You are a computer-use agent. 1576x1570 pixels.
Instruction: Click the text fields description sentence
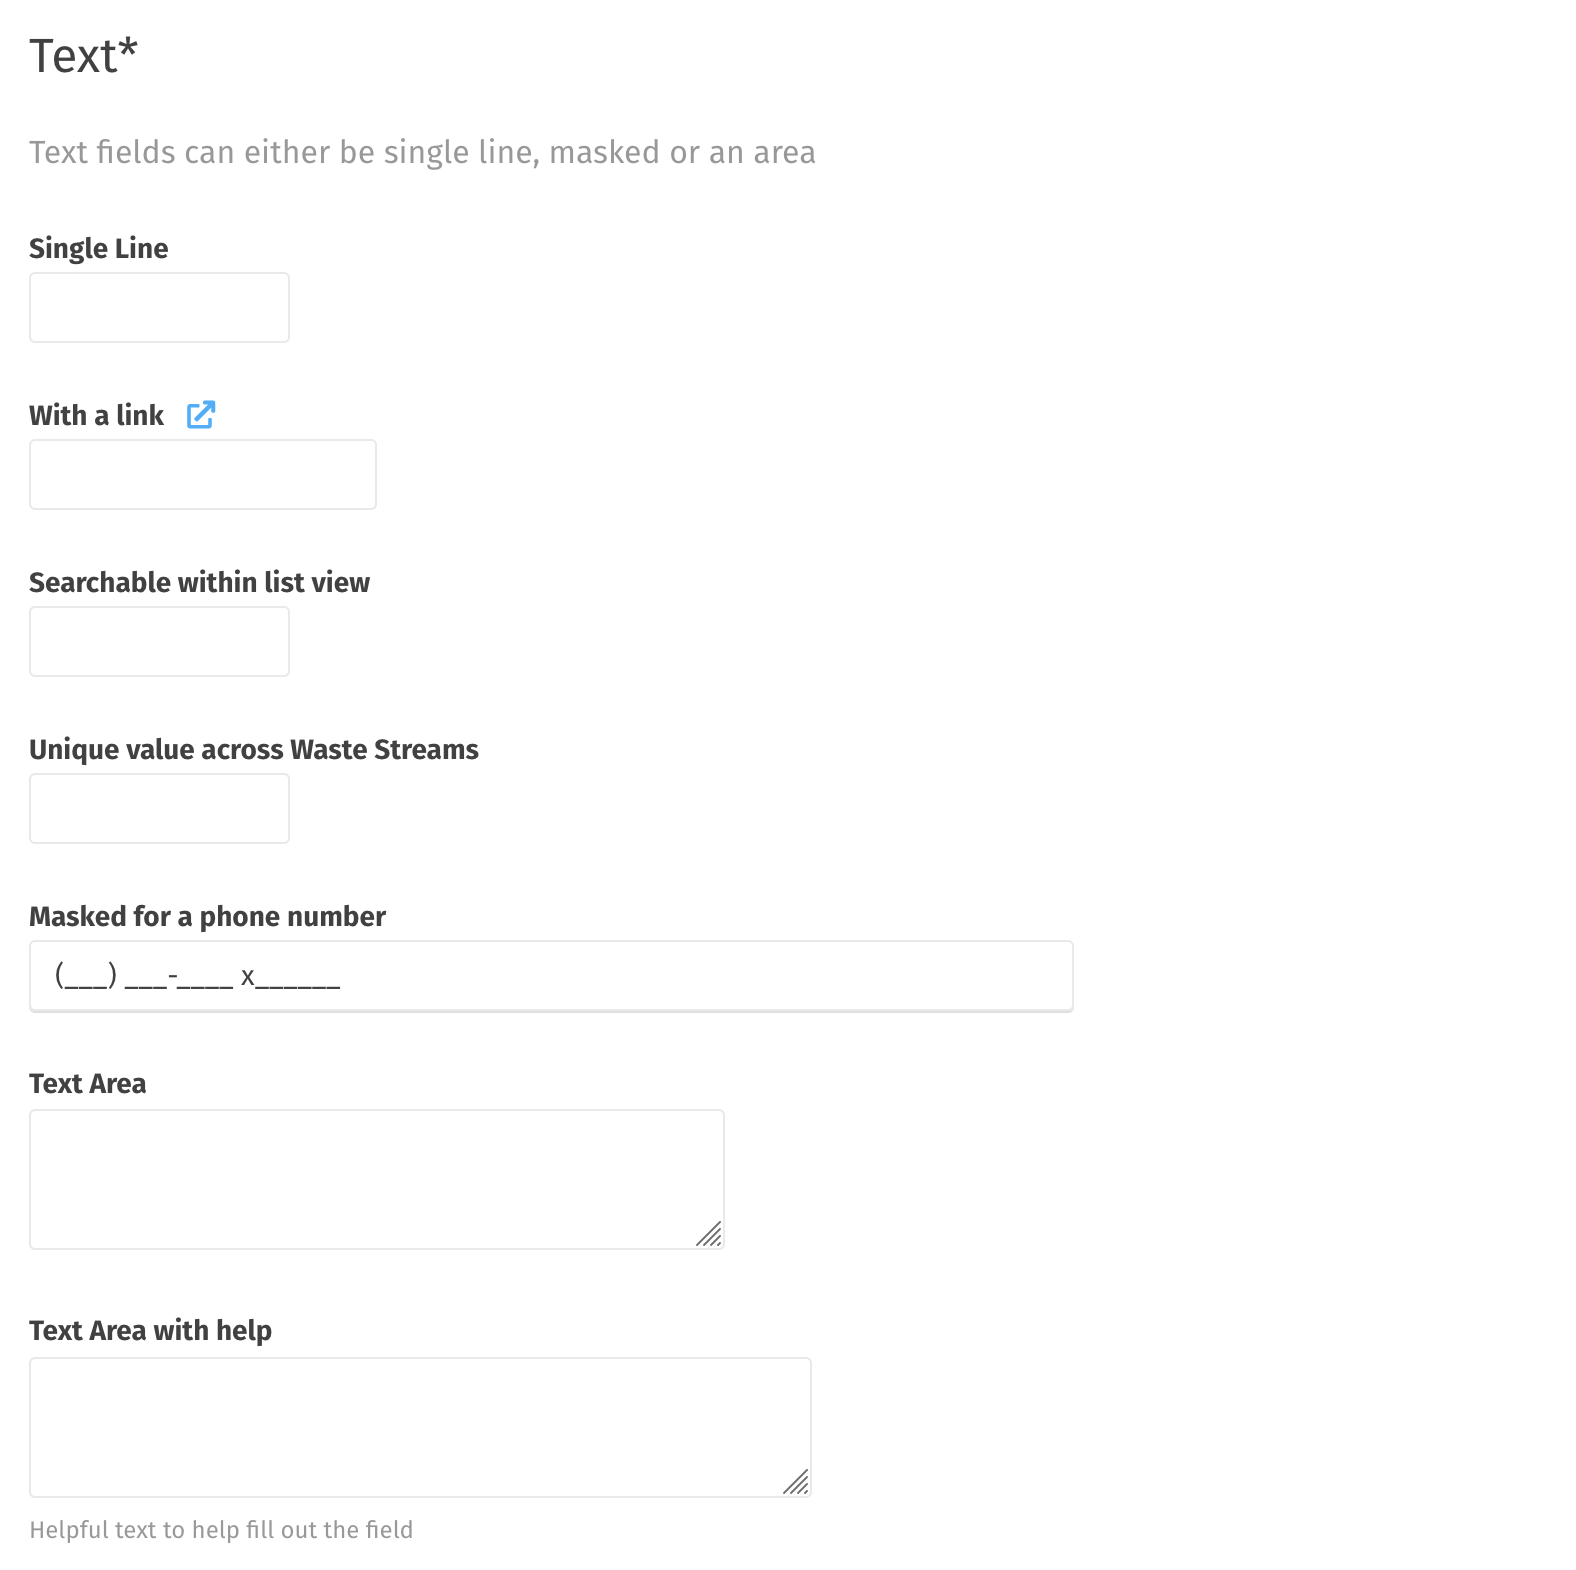pyautogui.click(x=422, y=152)
